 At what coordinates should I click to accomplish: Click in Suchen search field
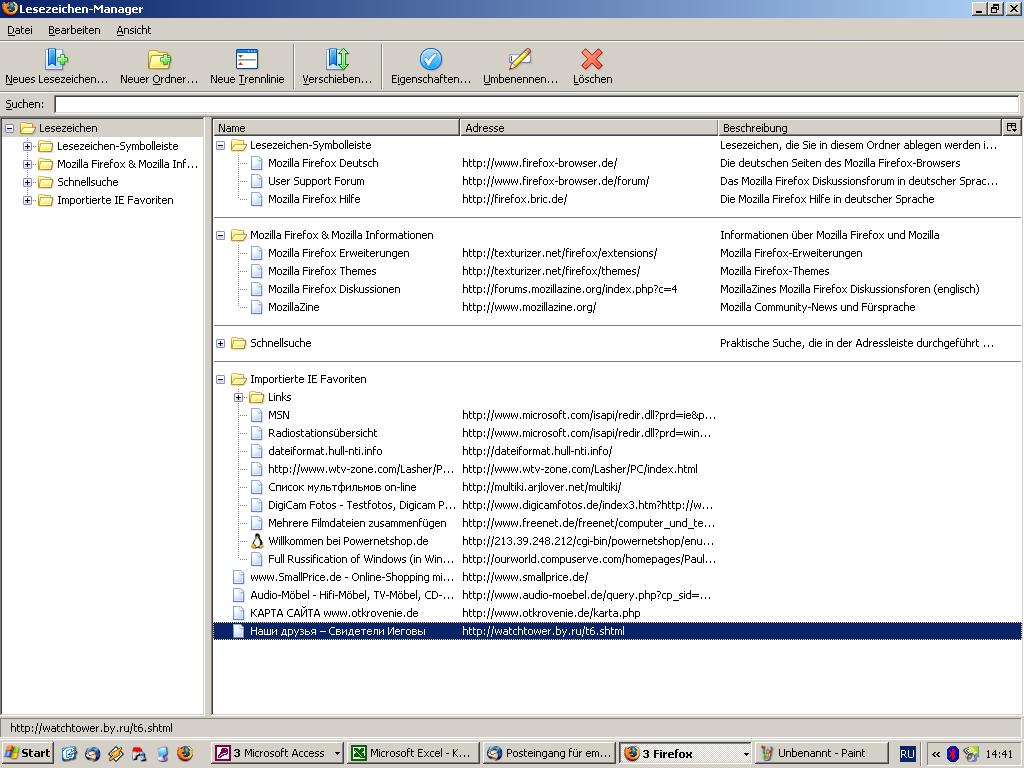pyautogui.click(x=536, y=104)
